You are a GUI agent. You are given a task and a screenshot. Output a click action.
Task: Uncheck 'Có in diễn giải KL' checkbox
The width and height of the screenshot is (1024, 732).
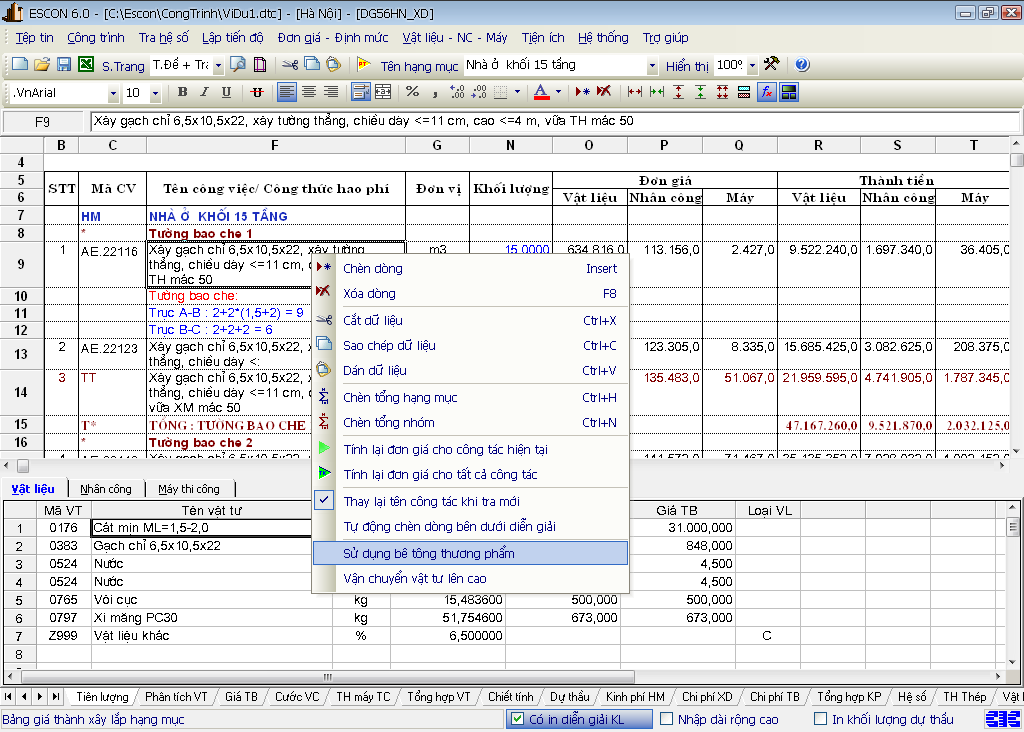click(517, 719)
